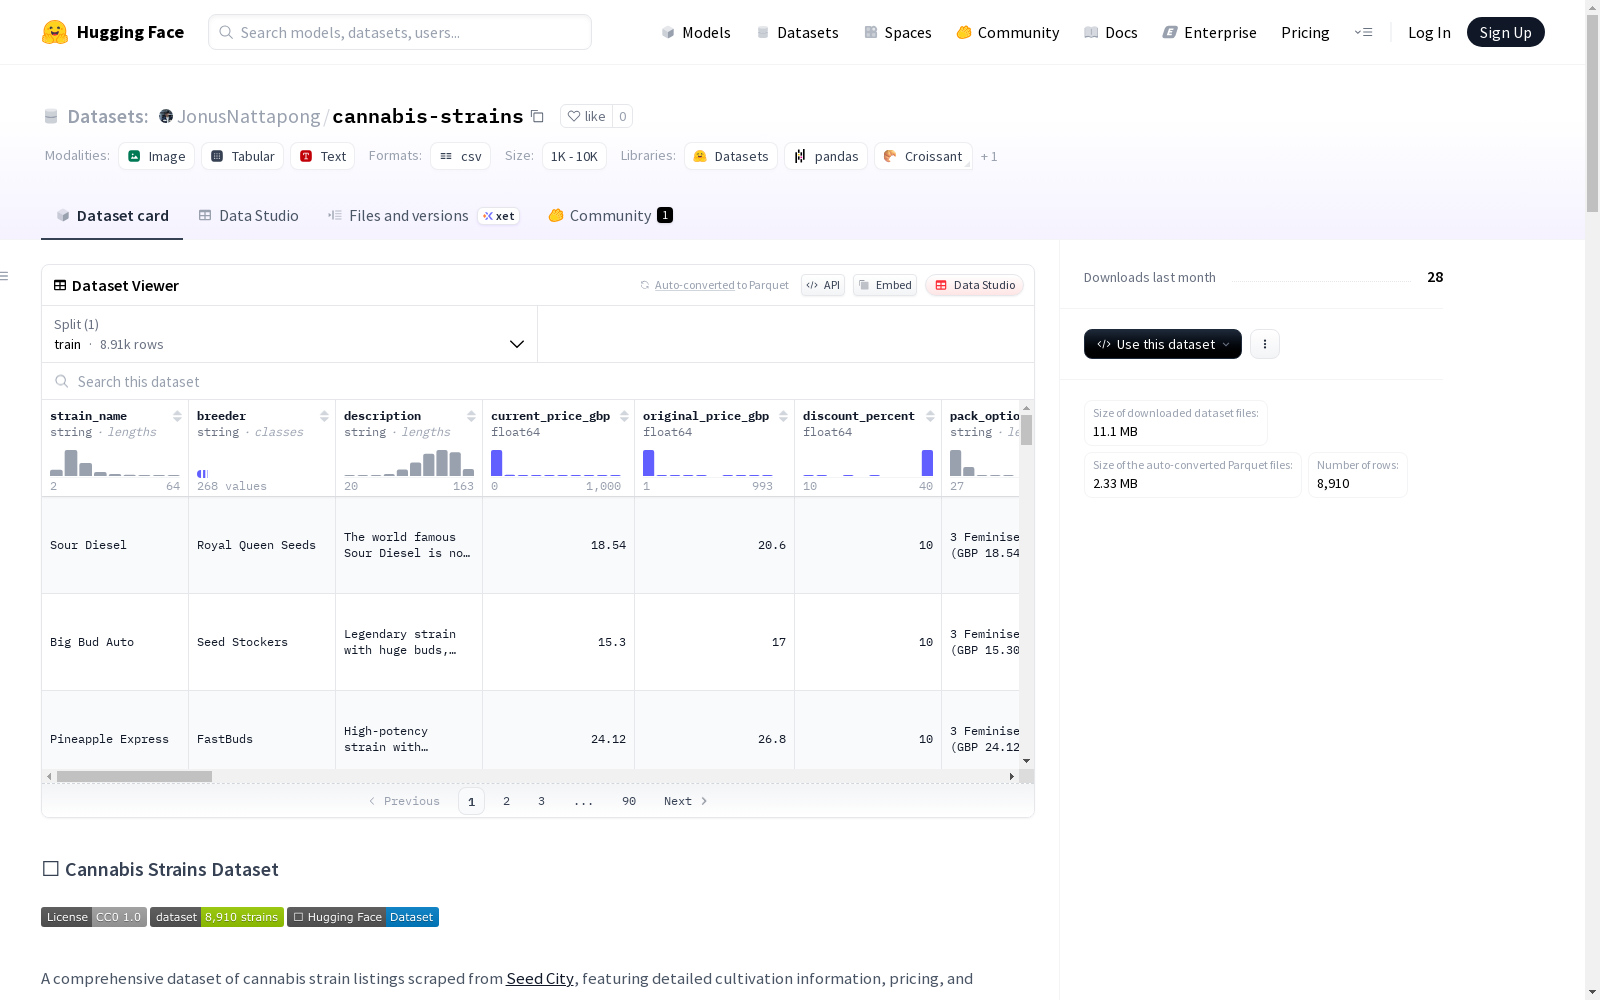Viewport: 1600px width, 1000px height.
Task: Click the Datasets stack icon before the title
Action: click(51, 116)
